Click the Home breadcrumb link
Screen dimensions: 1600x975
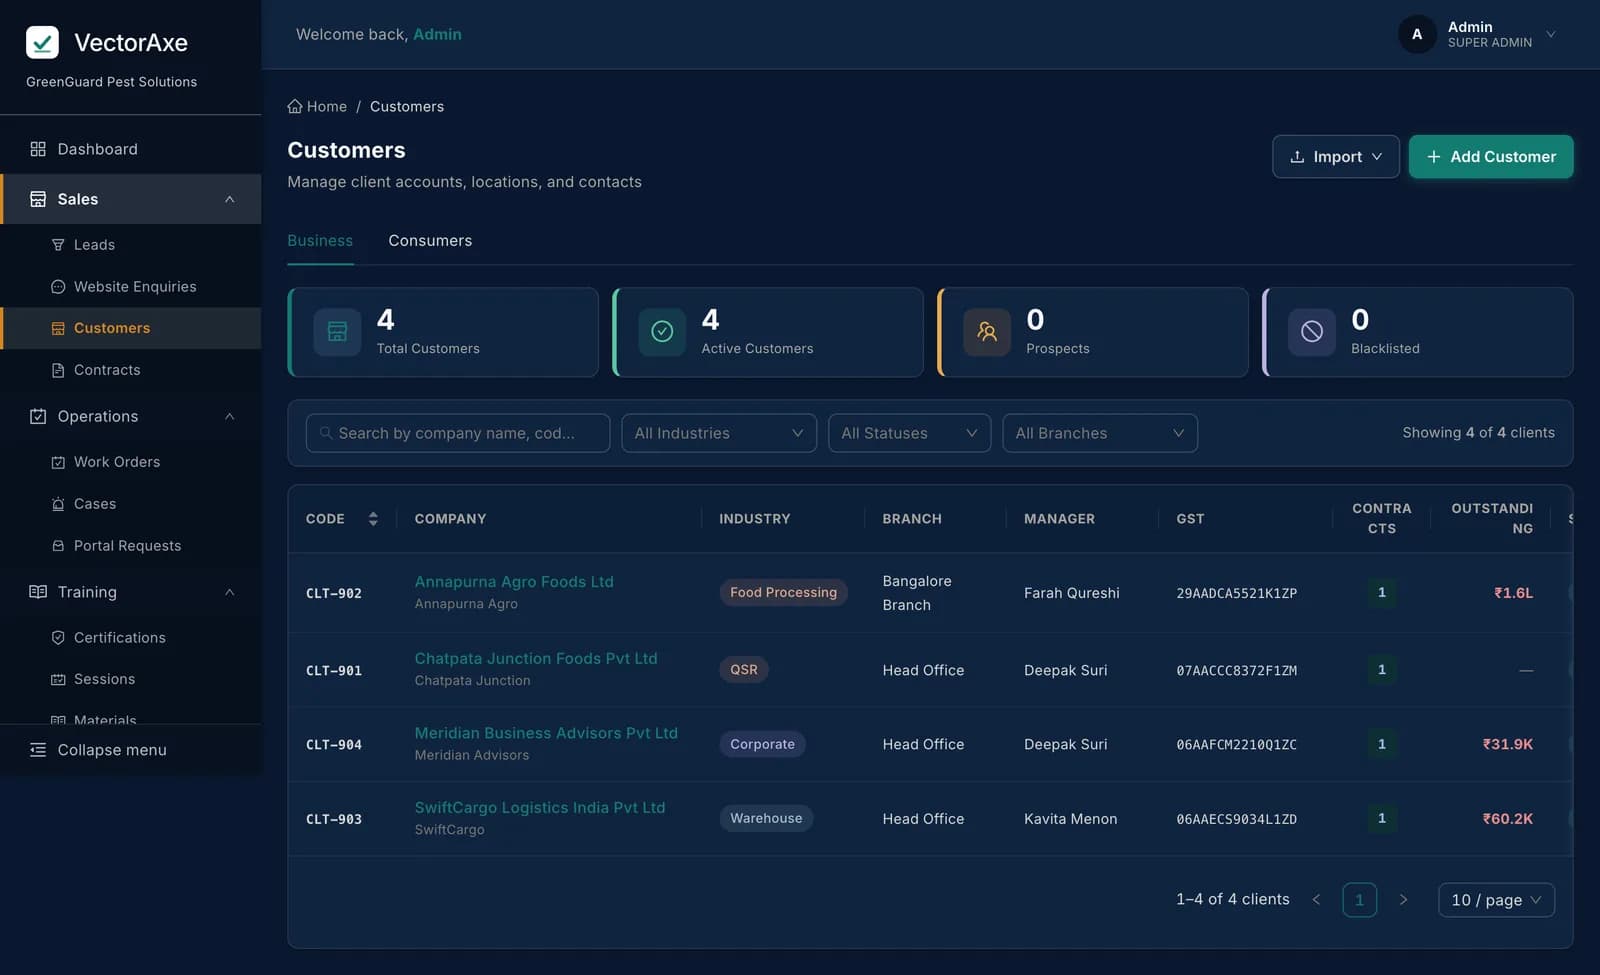(x=317, y=106)
